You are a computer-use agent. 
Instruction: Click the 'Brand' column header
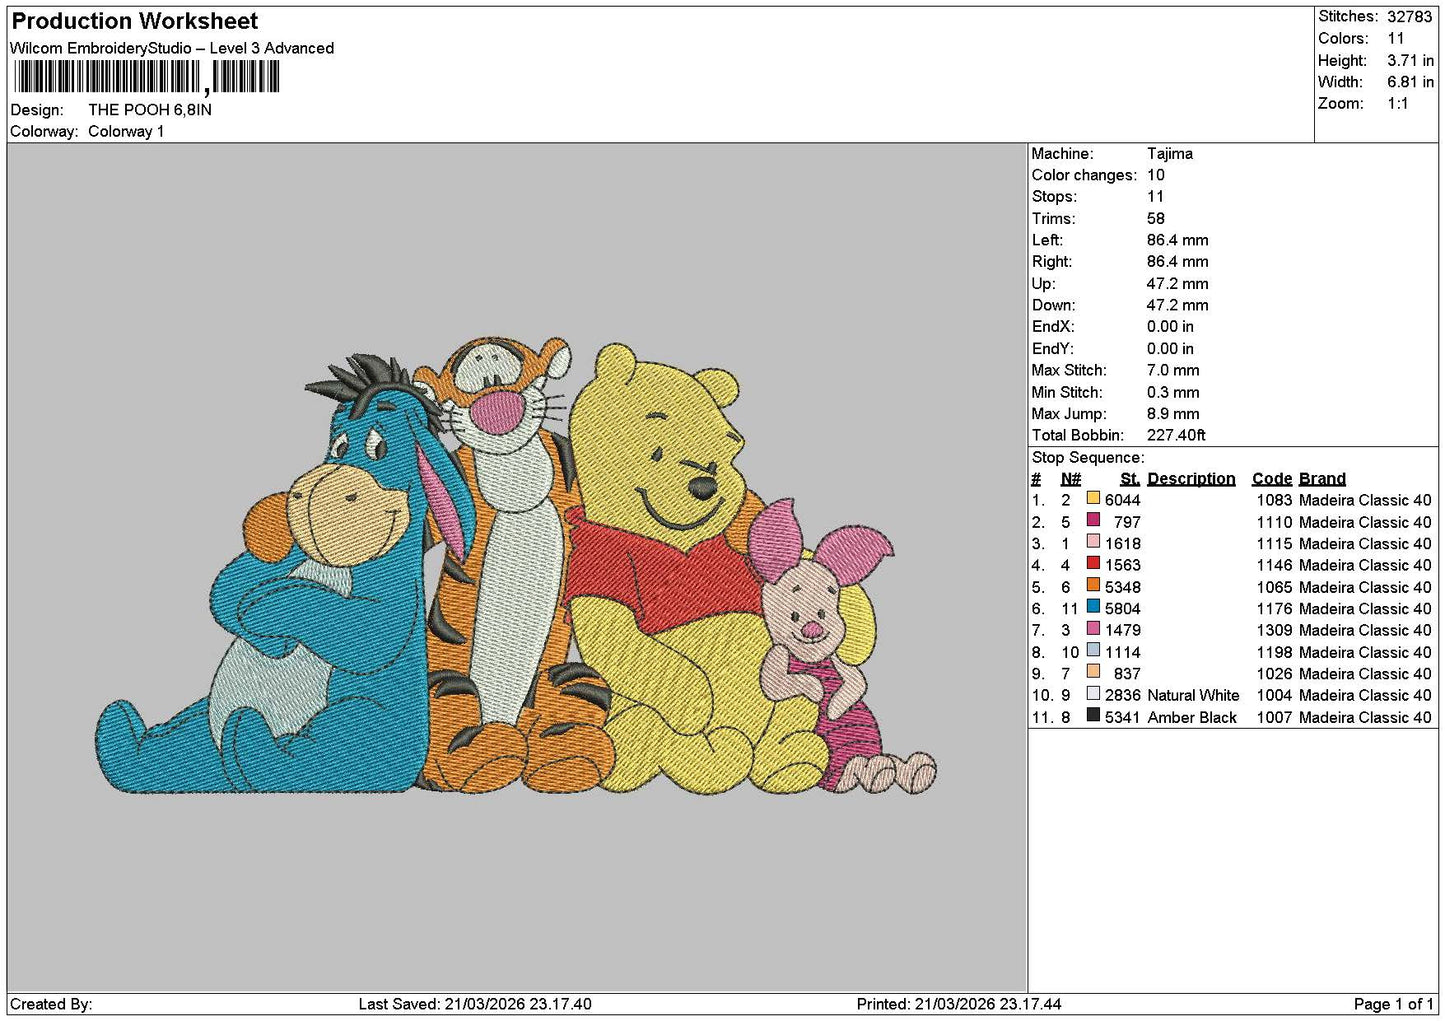(1322, 479)
